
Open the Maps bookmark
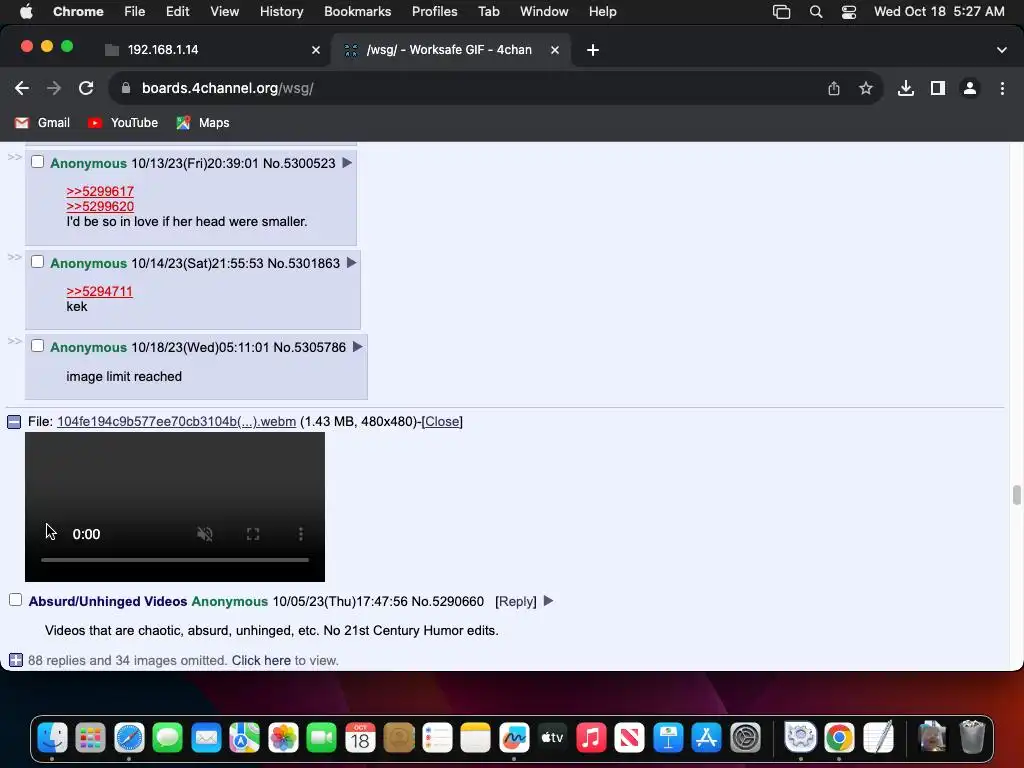[203, 123]
